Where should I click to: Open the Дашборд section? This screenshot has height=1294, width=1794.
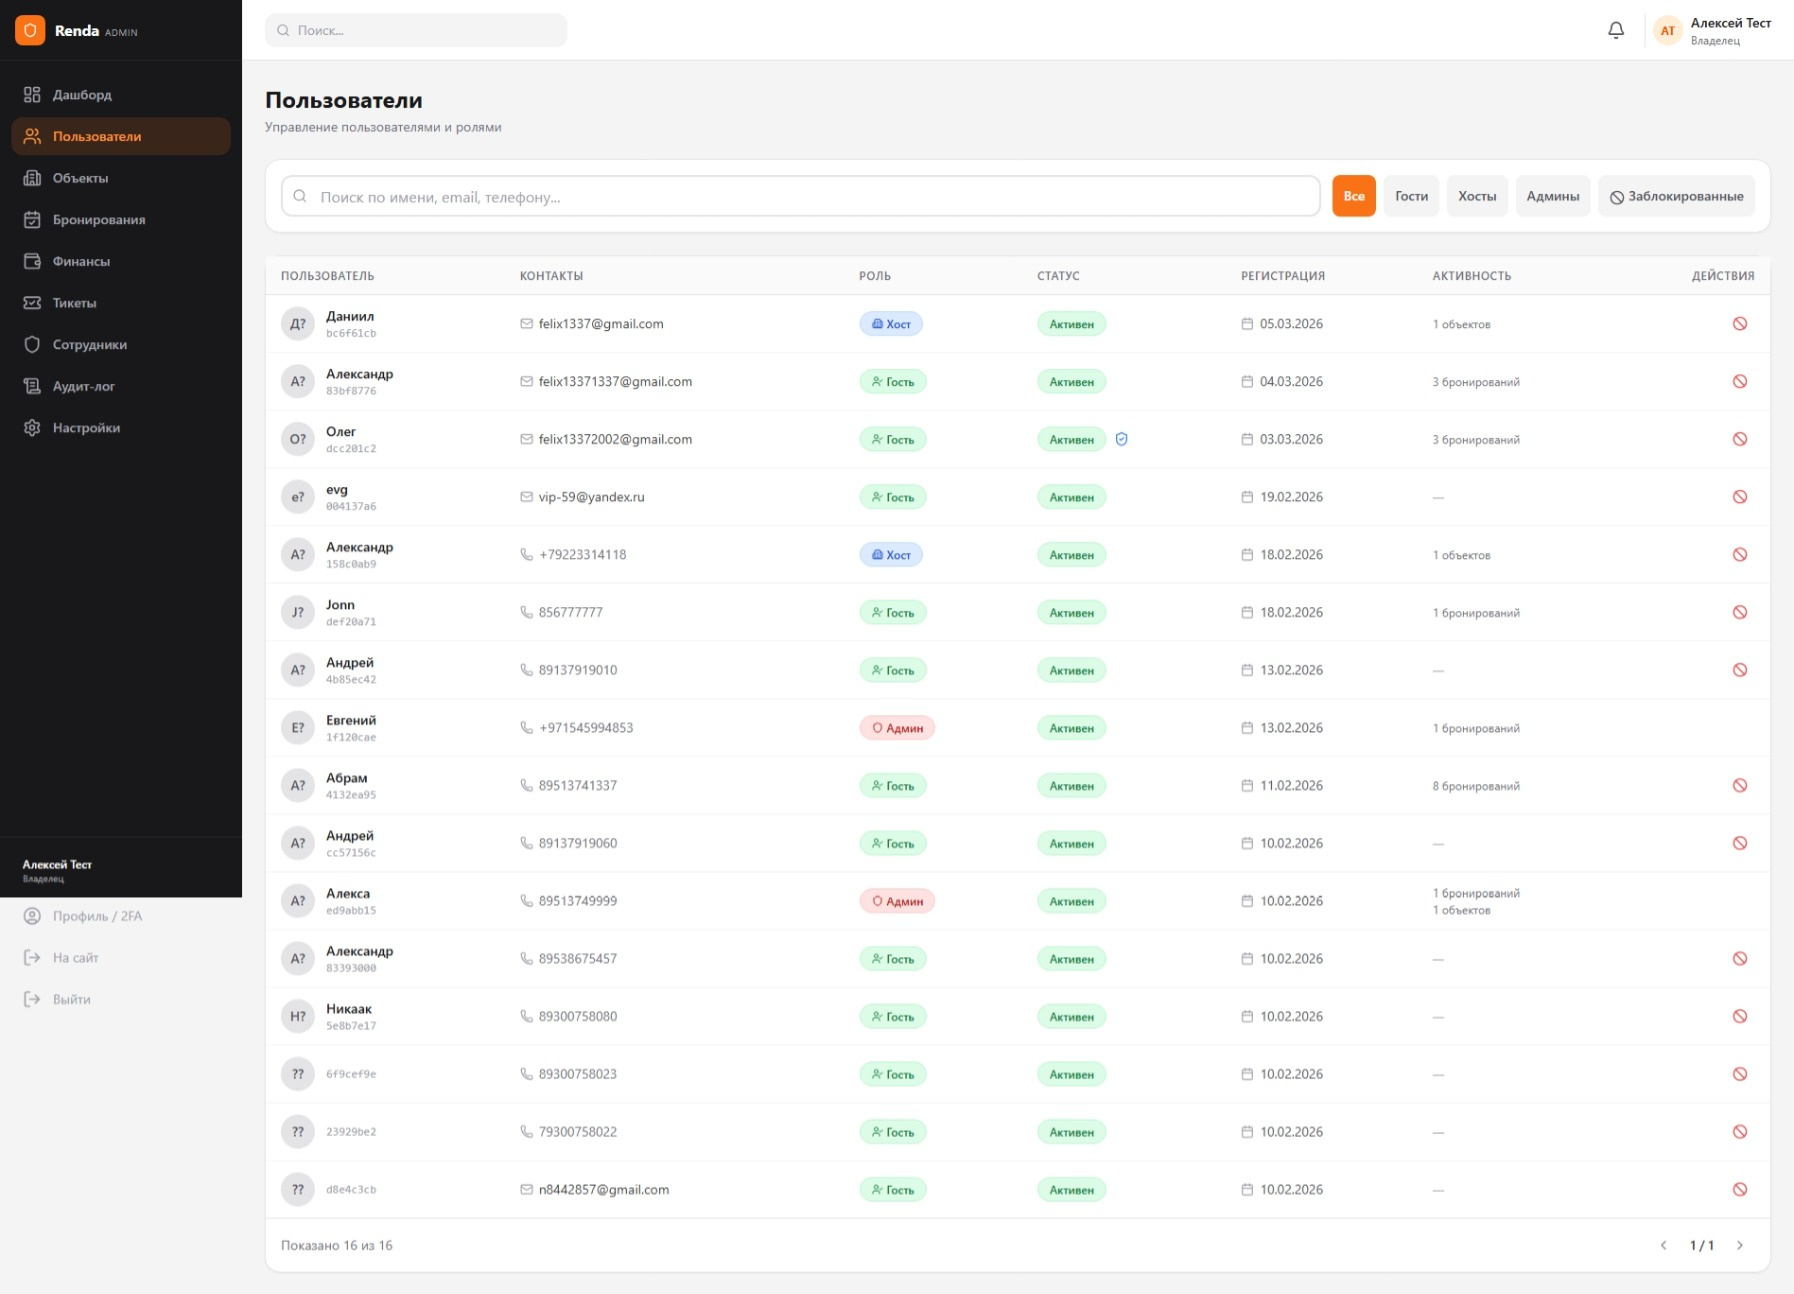coord(120,95)
